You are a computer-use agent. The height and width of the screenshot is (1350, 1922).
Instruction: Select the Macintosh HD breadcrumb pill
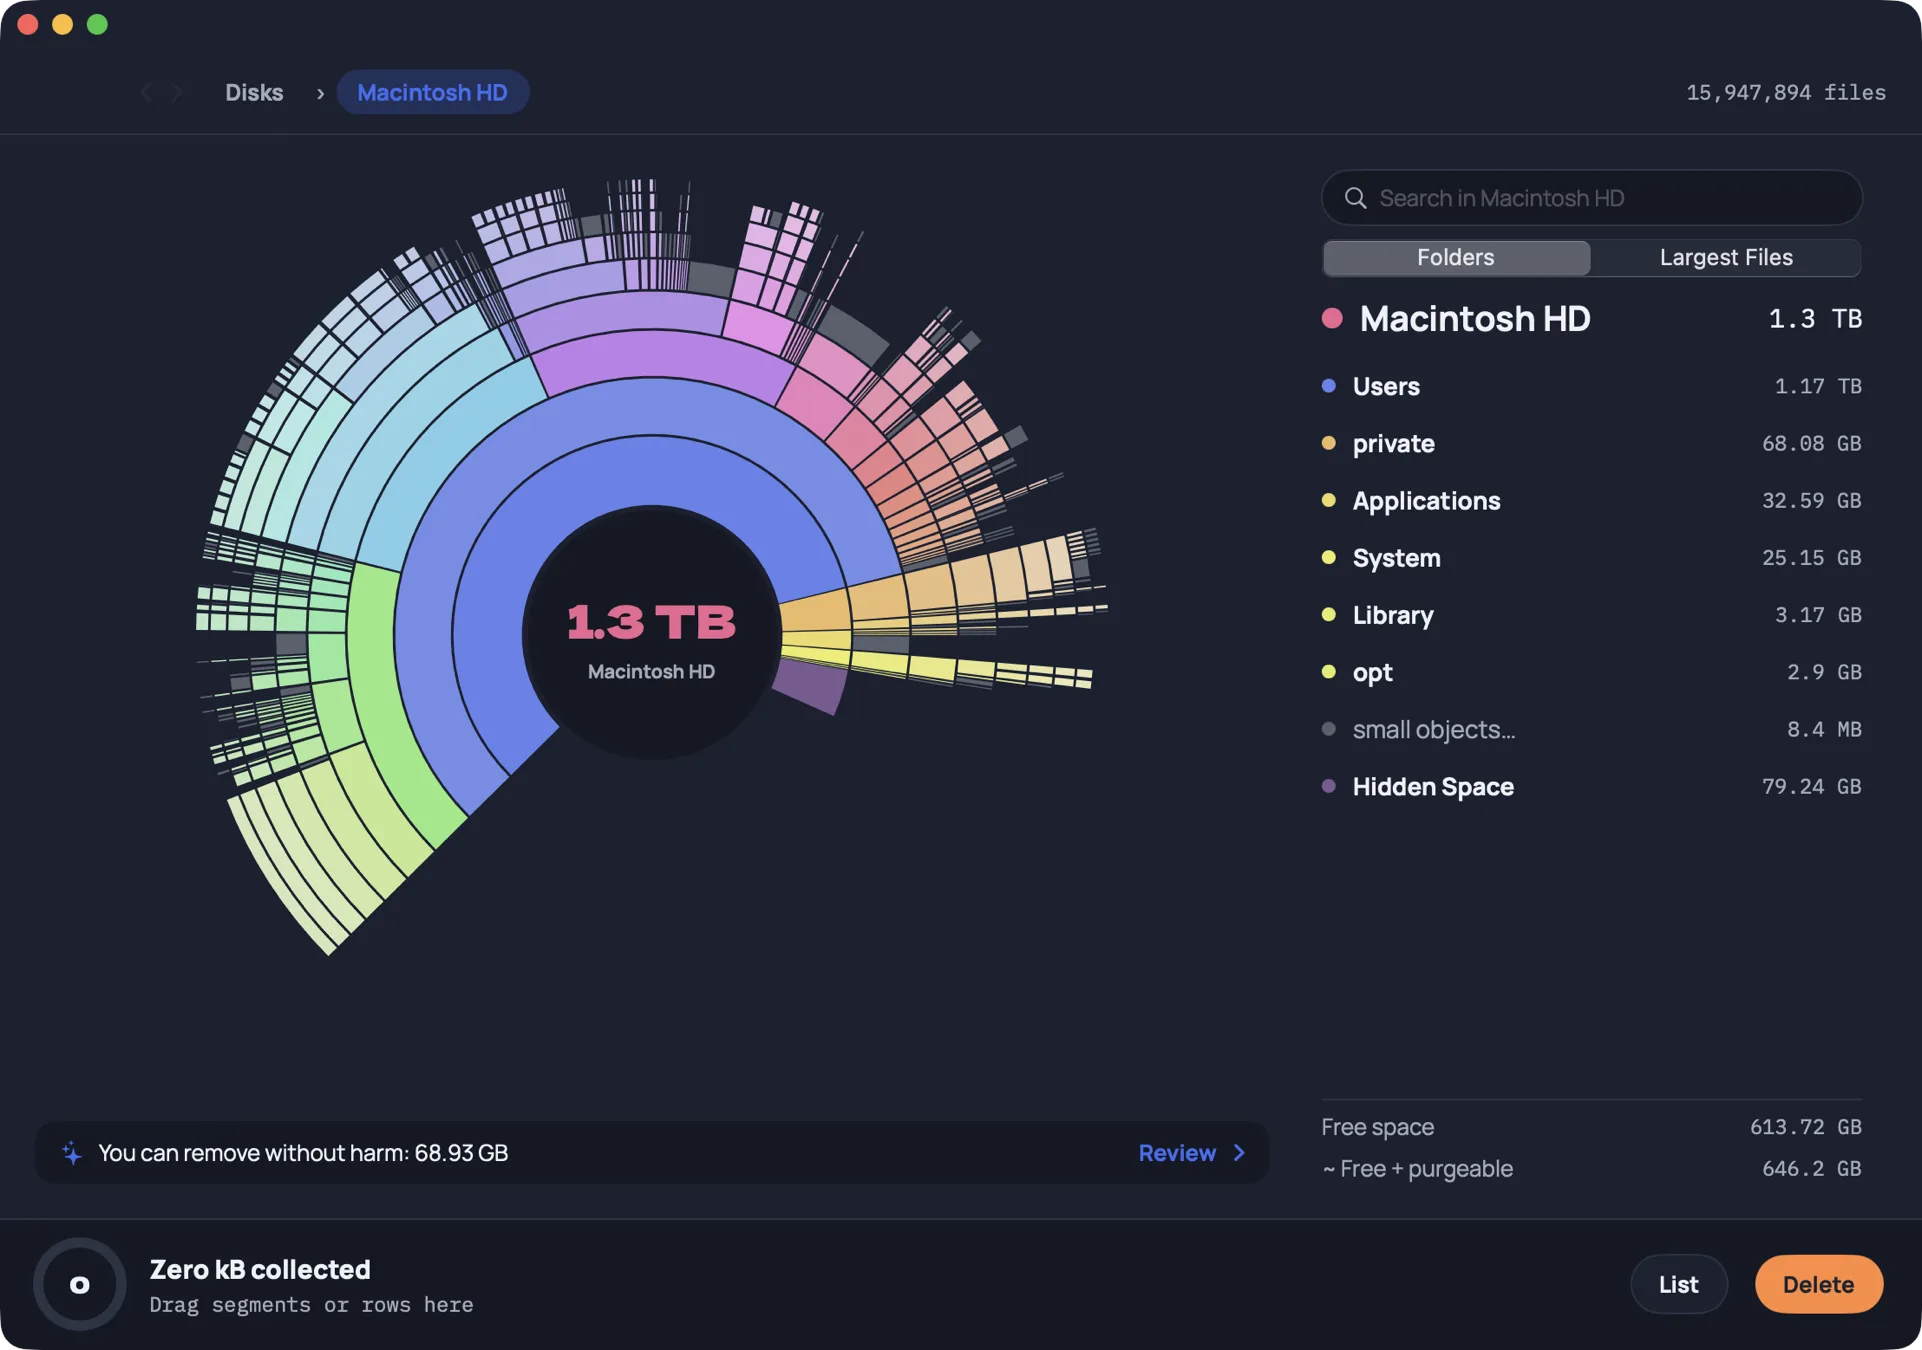[433, 93]
